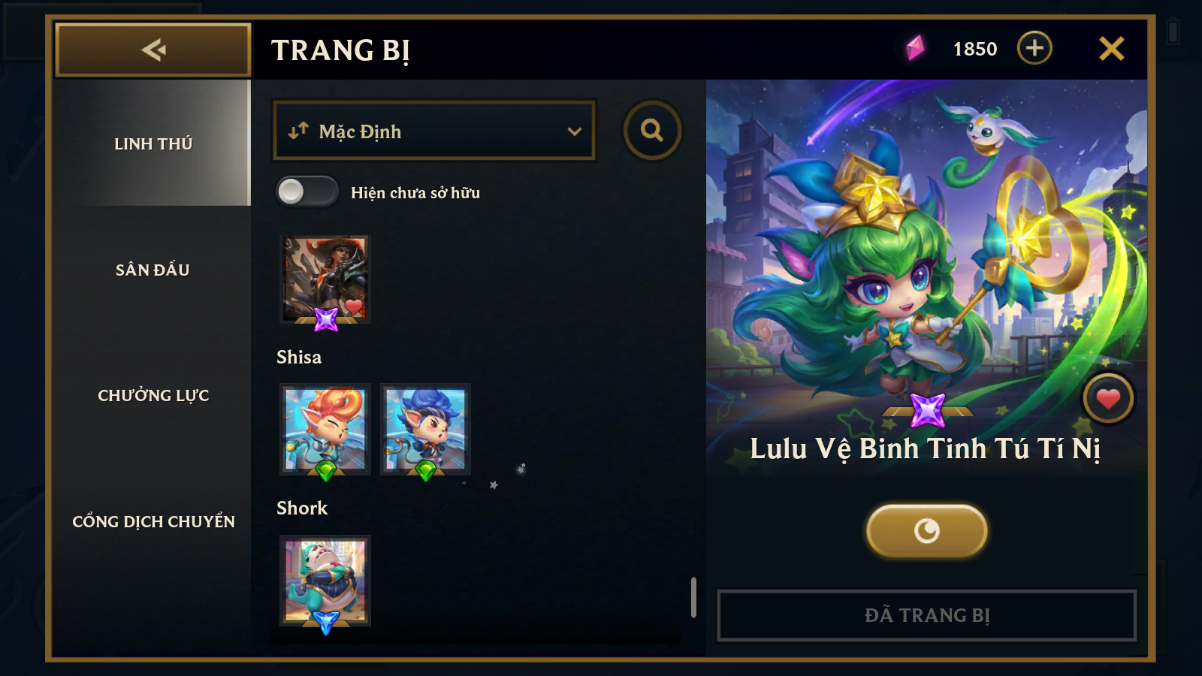The width and height of the screenshot is (1202, 676).
Task: Toggle Hiện chưa sở hữu switch
Action: (307, 192)
